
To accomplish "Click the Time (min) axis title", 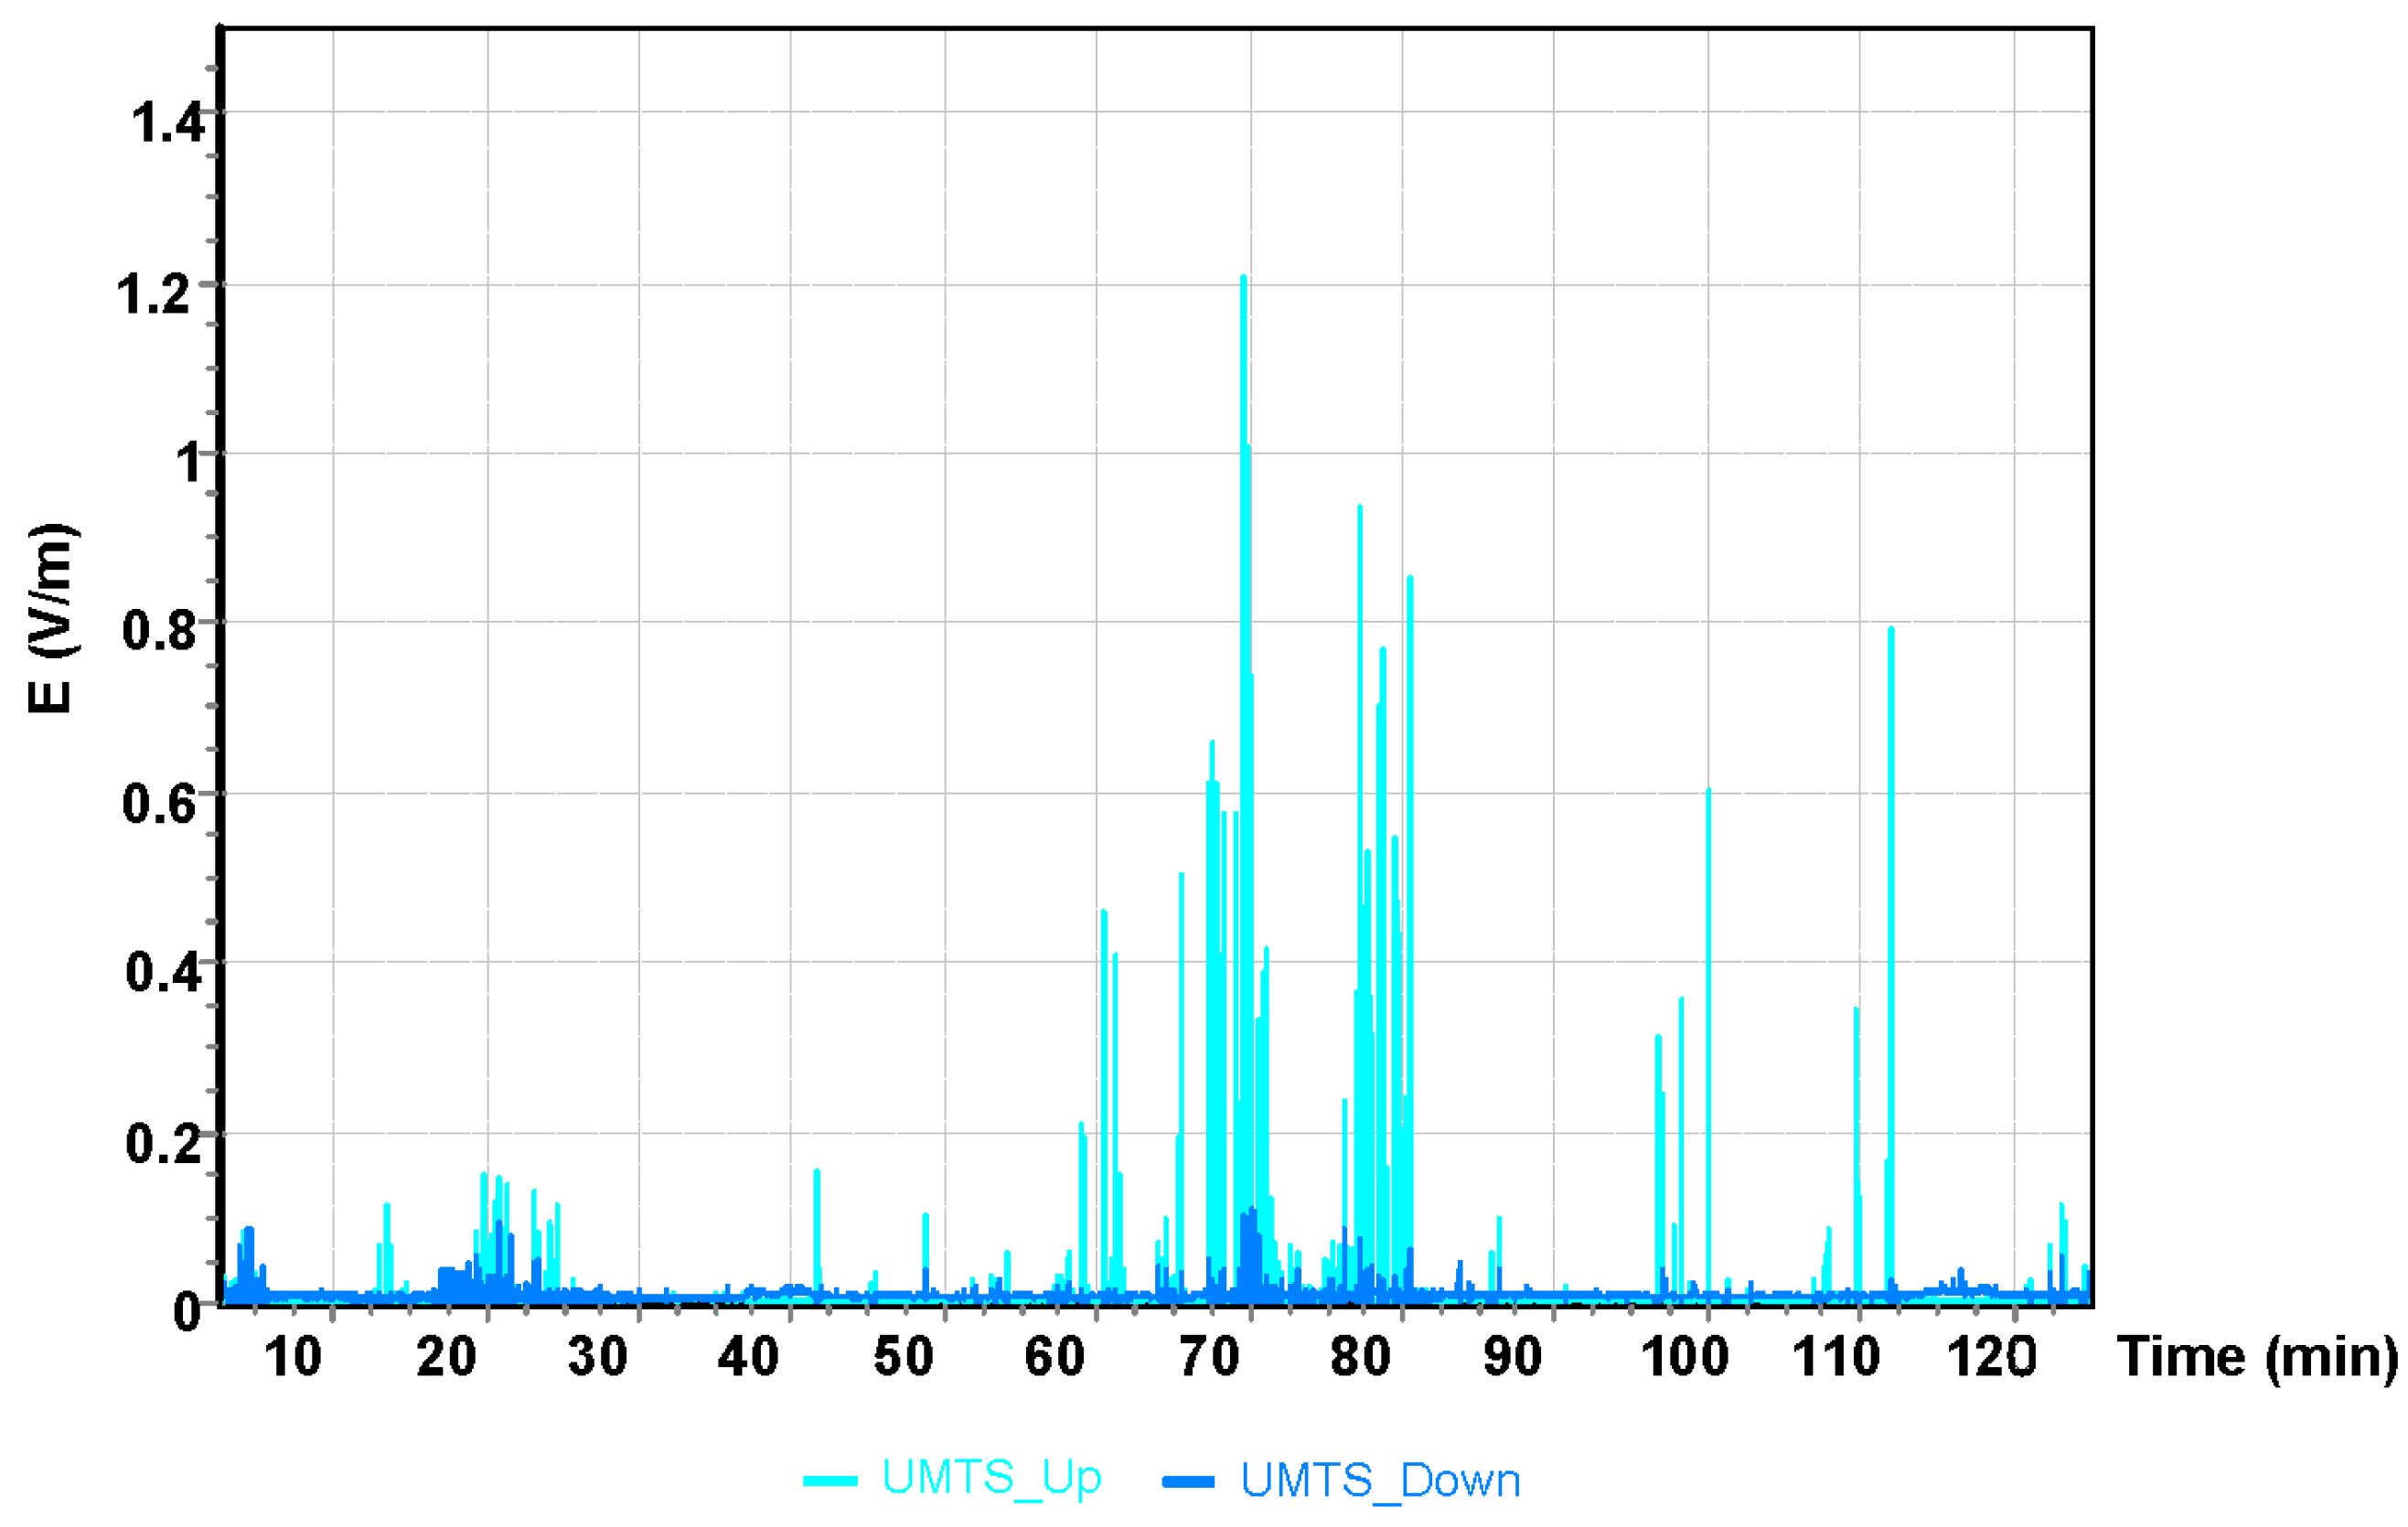I will click(x=2256, y=1359).
